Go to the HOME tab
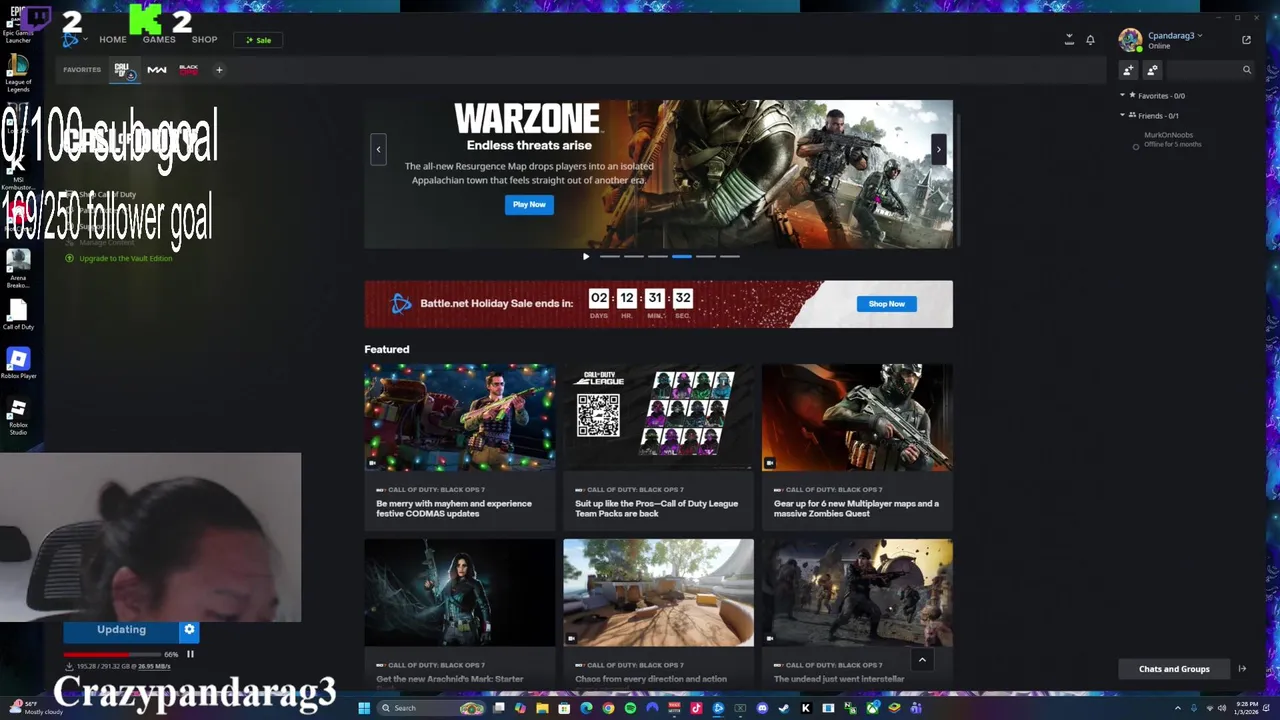Image resolution: width=1280 pixels, height=720 pixels. [x=113, y=40]
